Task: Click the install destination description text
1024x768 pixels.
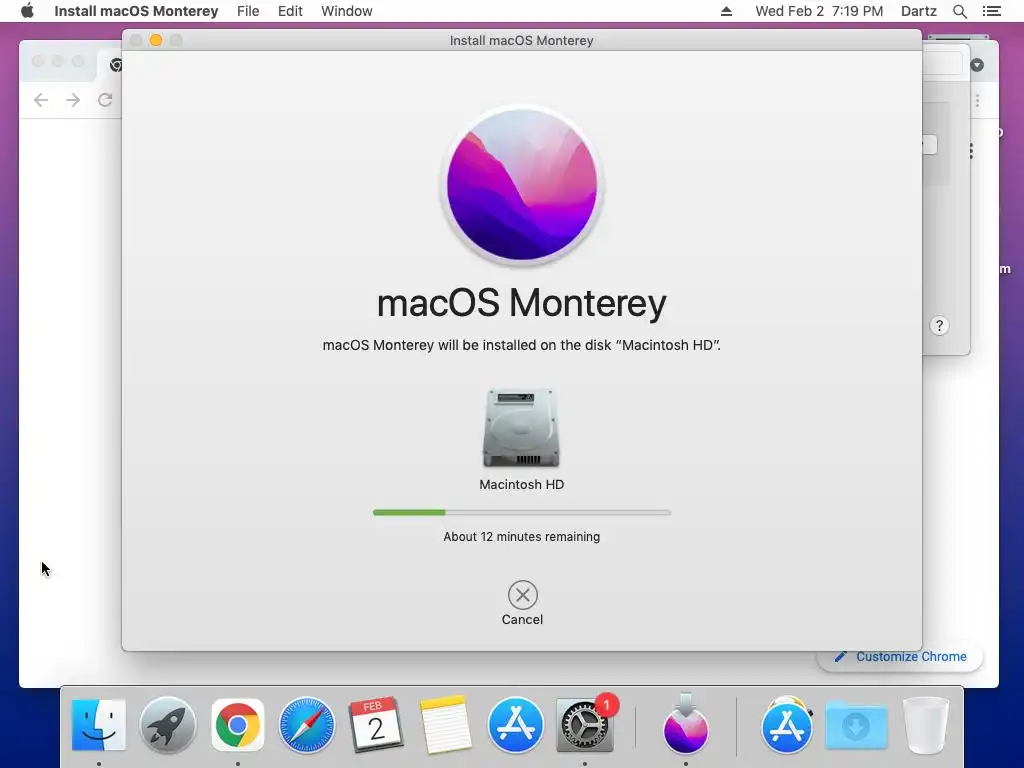Action: pyautogui.click(x=522, y=345)
